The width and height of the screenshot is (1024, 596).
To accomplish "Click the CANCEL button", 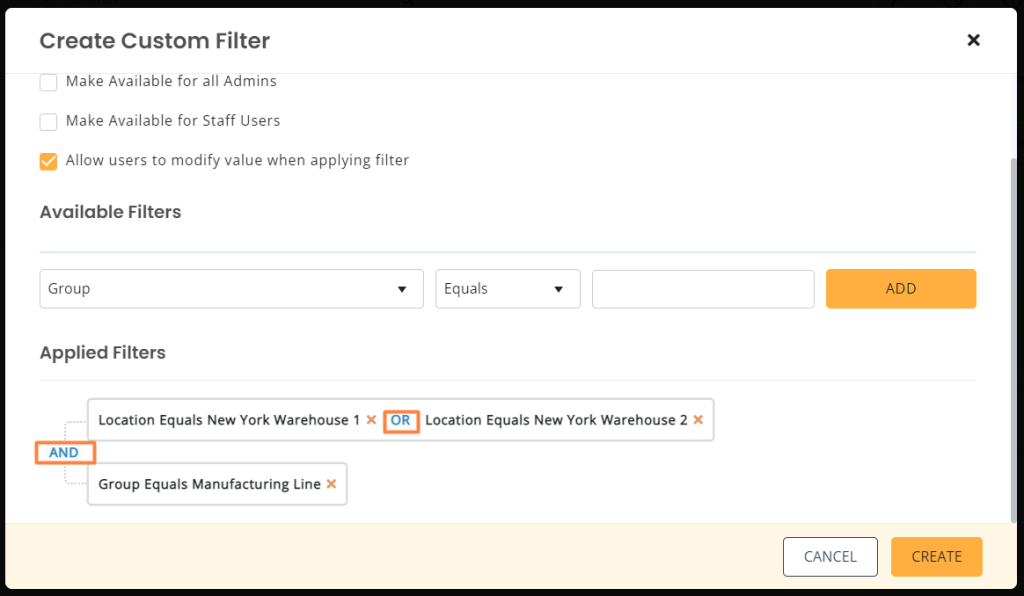I will pos(830,557).
